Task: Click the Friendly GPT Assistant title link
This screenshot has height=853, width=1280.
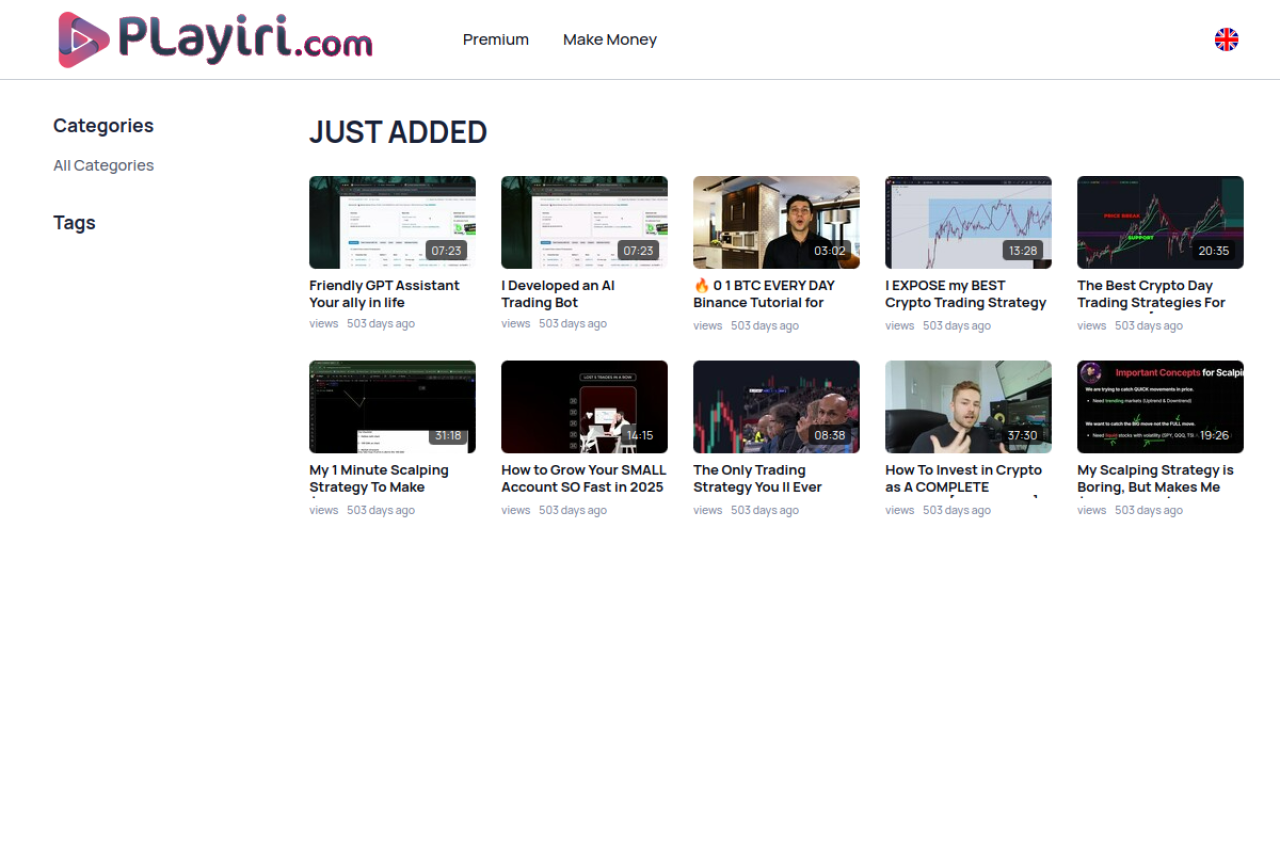Action: [384, 294]
